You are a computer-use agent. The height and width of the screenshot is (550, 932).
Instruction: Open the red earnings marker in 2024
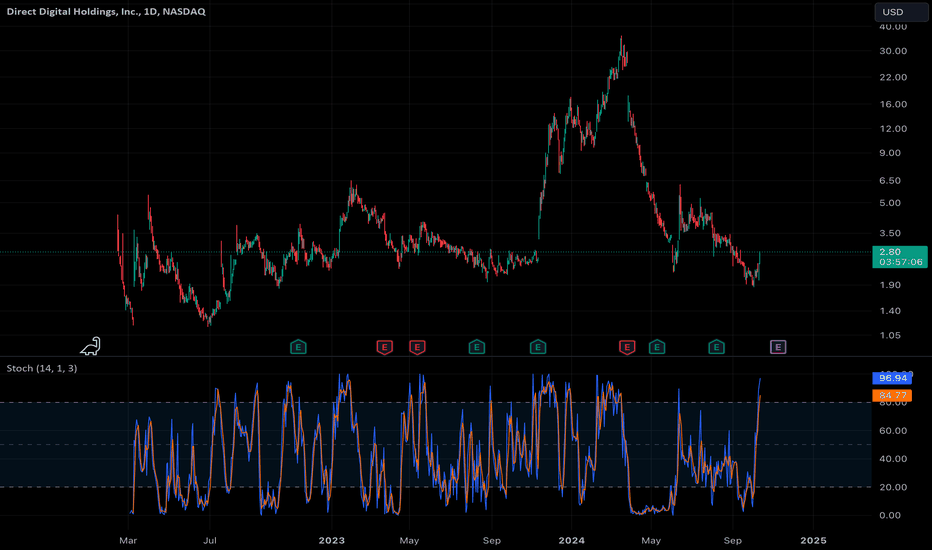pyautogui.click(x=627, y=347)
